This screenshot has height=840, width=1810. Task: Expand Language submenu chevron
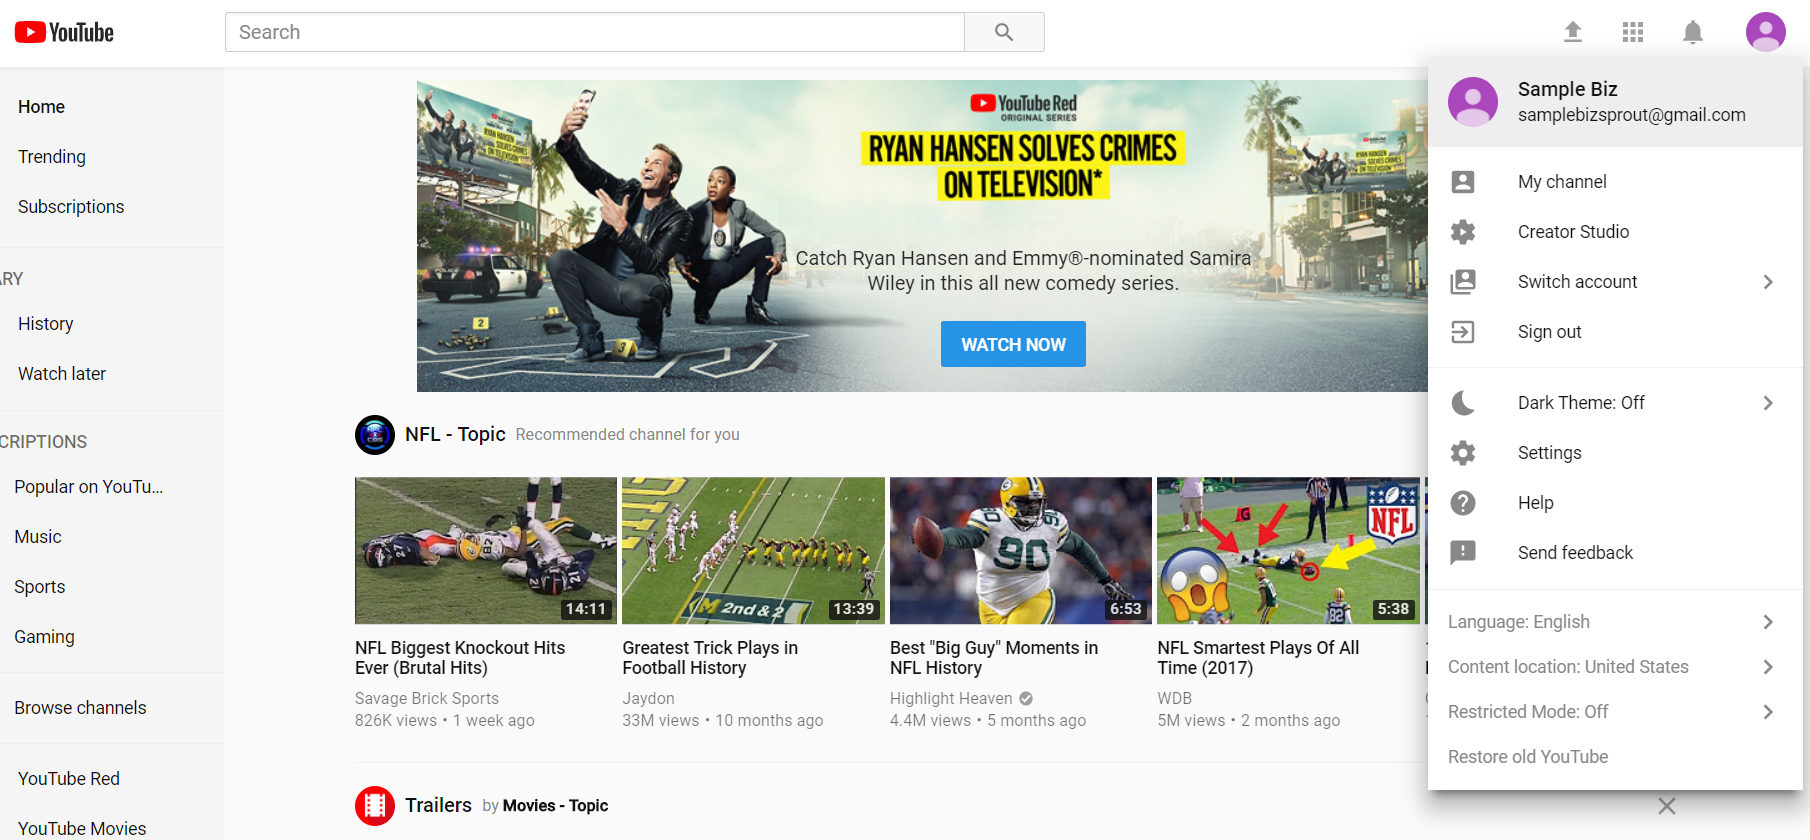[1768, 622]
